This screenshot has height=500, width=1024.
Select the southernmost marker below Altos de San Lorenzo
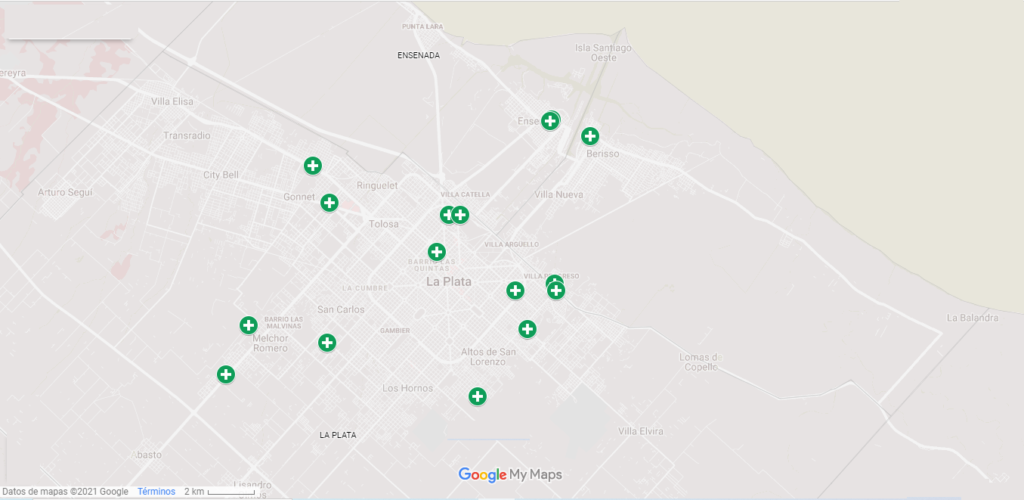477,396
